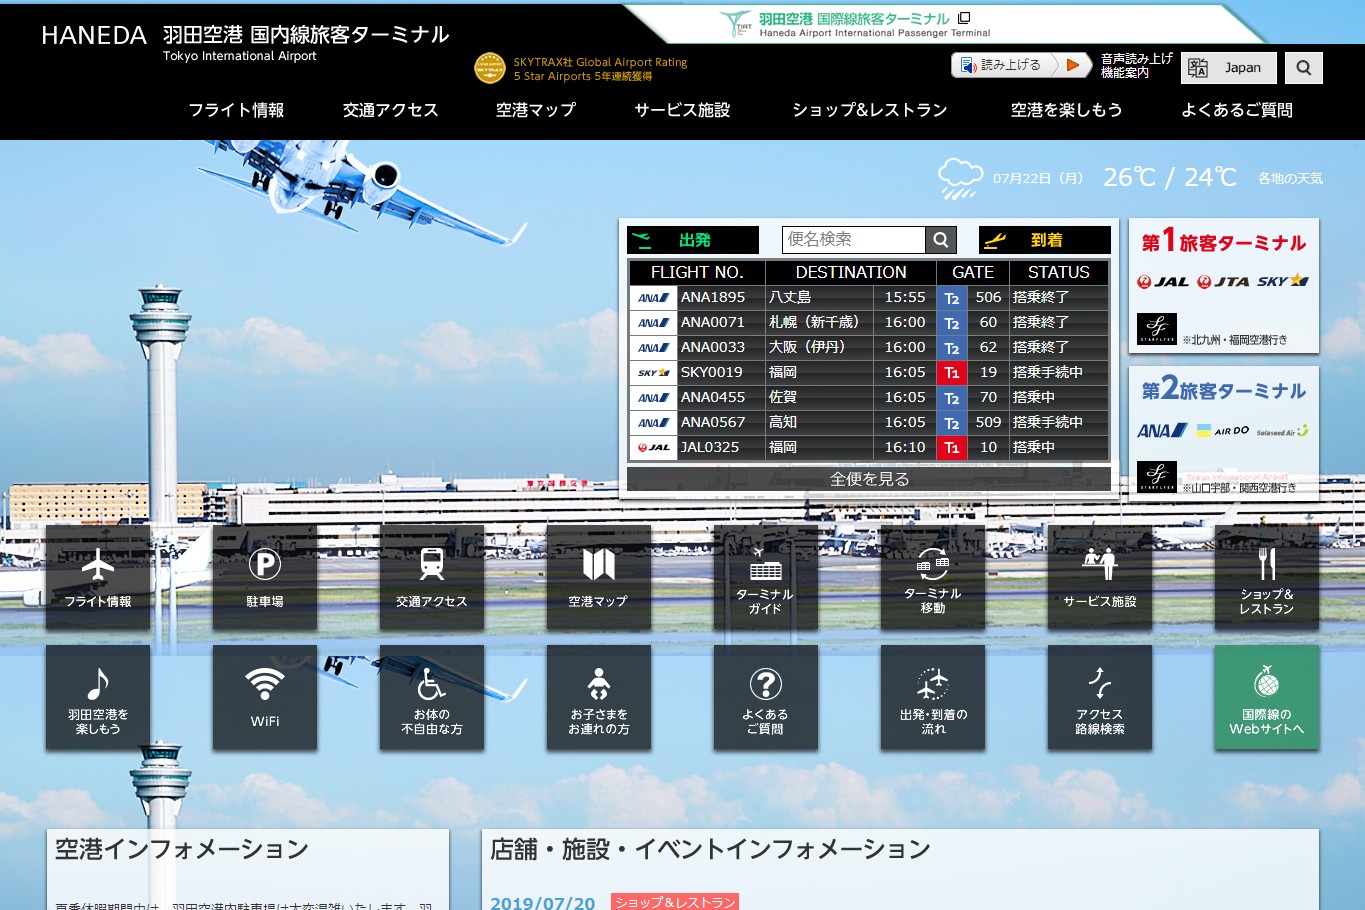Screen dimensions: 1365x910
Task: Open 各地の天気 weather link
Action: (1290, 178)
